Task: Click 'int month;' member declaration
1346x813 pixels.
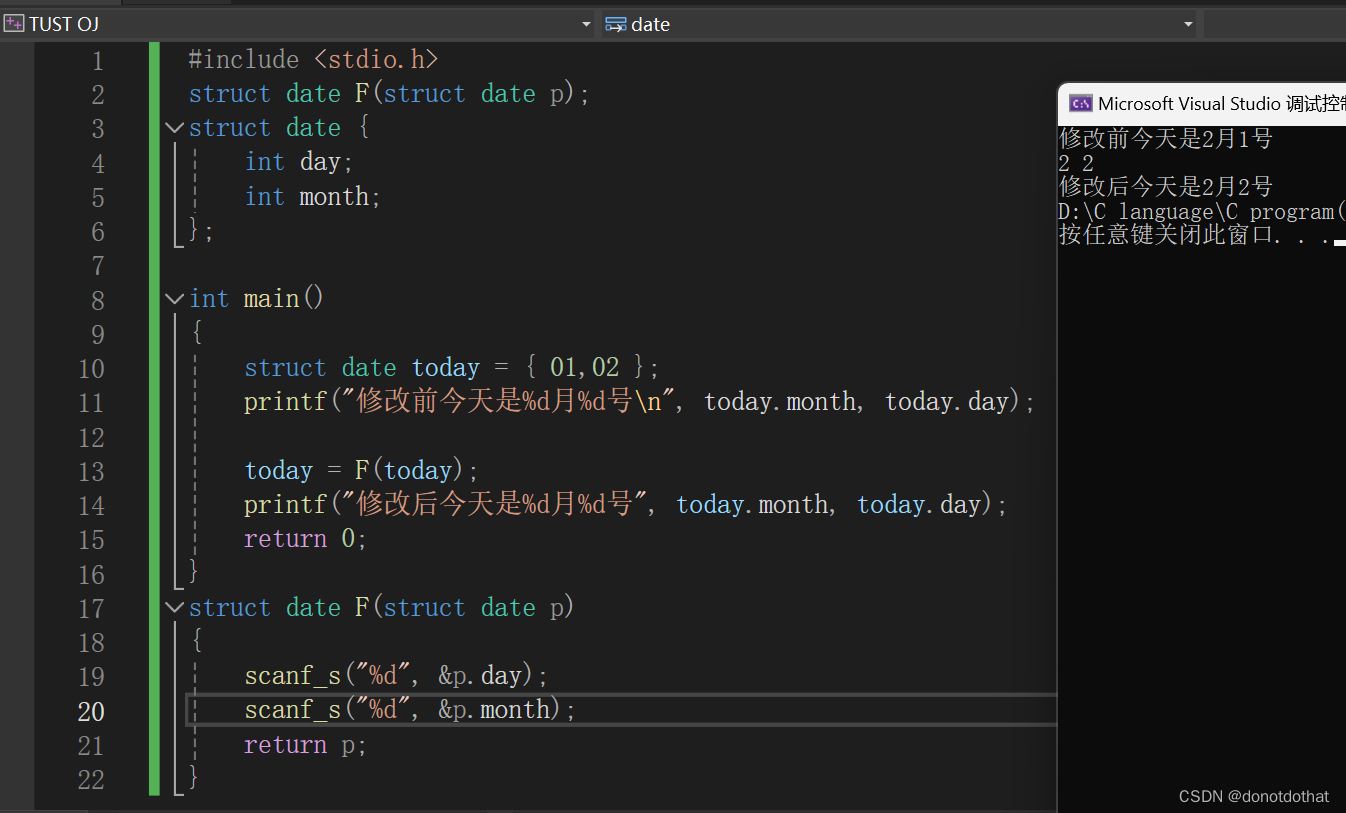Action: pyautogui.click(x=313, y=197)
